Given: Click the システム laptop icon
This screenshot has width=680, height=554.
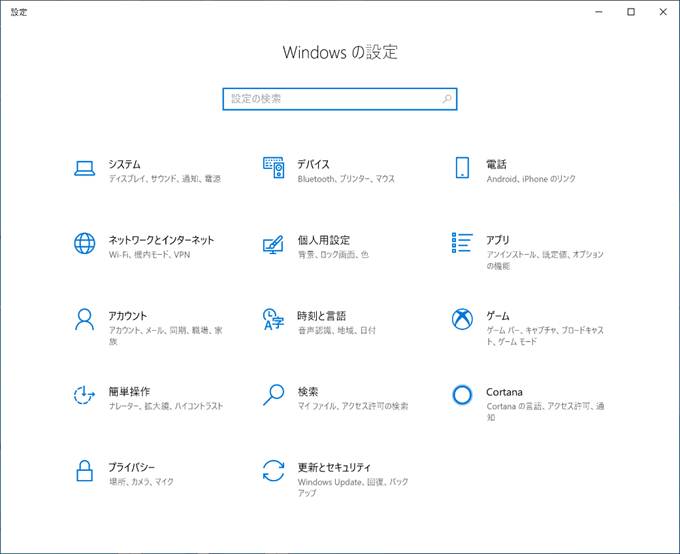Looking at the screenshot, I should coord(84,168).
